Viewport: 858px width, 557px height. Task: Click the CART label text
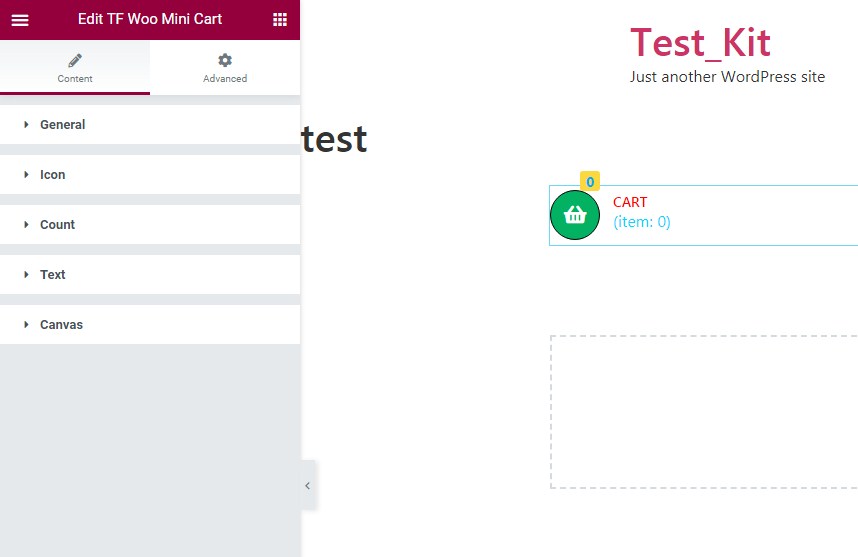pos(630,202)
